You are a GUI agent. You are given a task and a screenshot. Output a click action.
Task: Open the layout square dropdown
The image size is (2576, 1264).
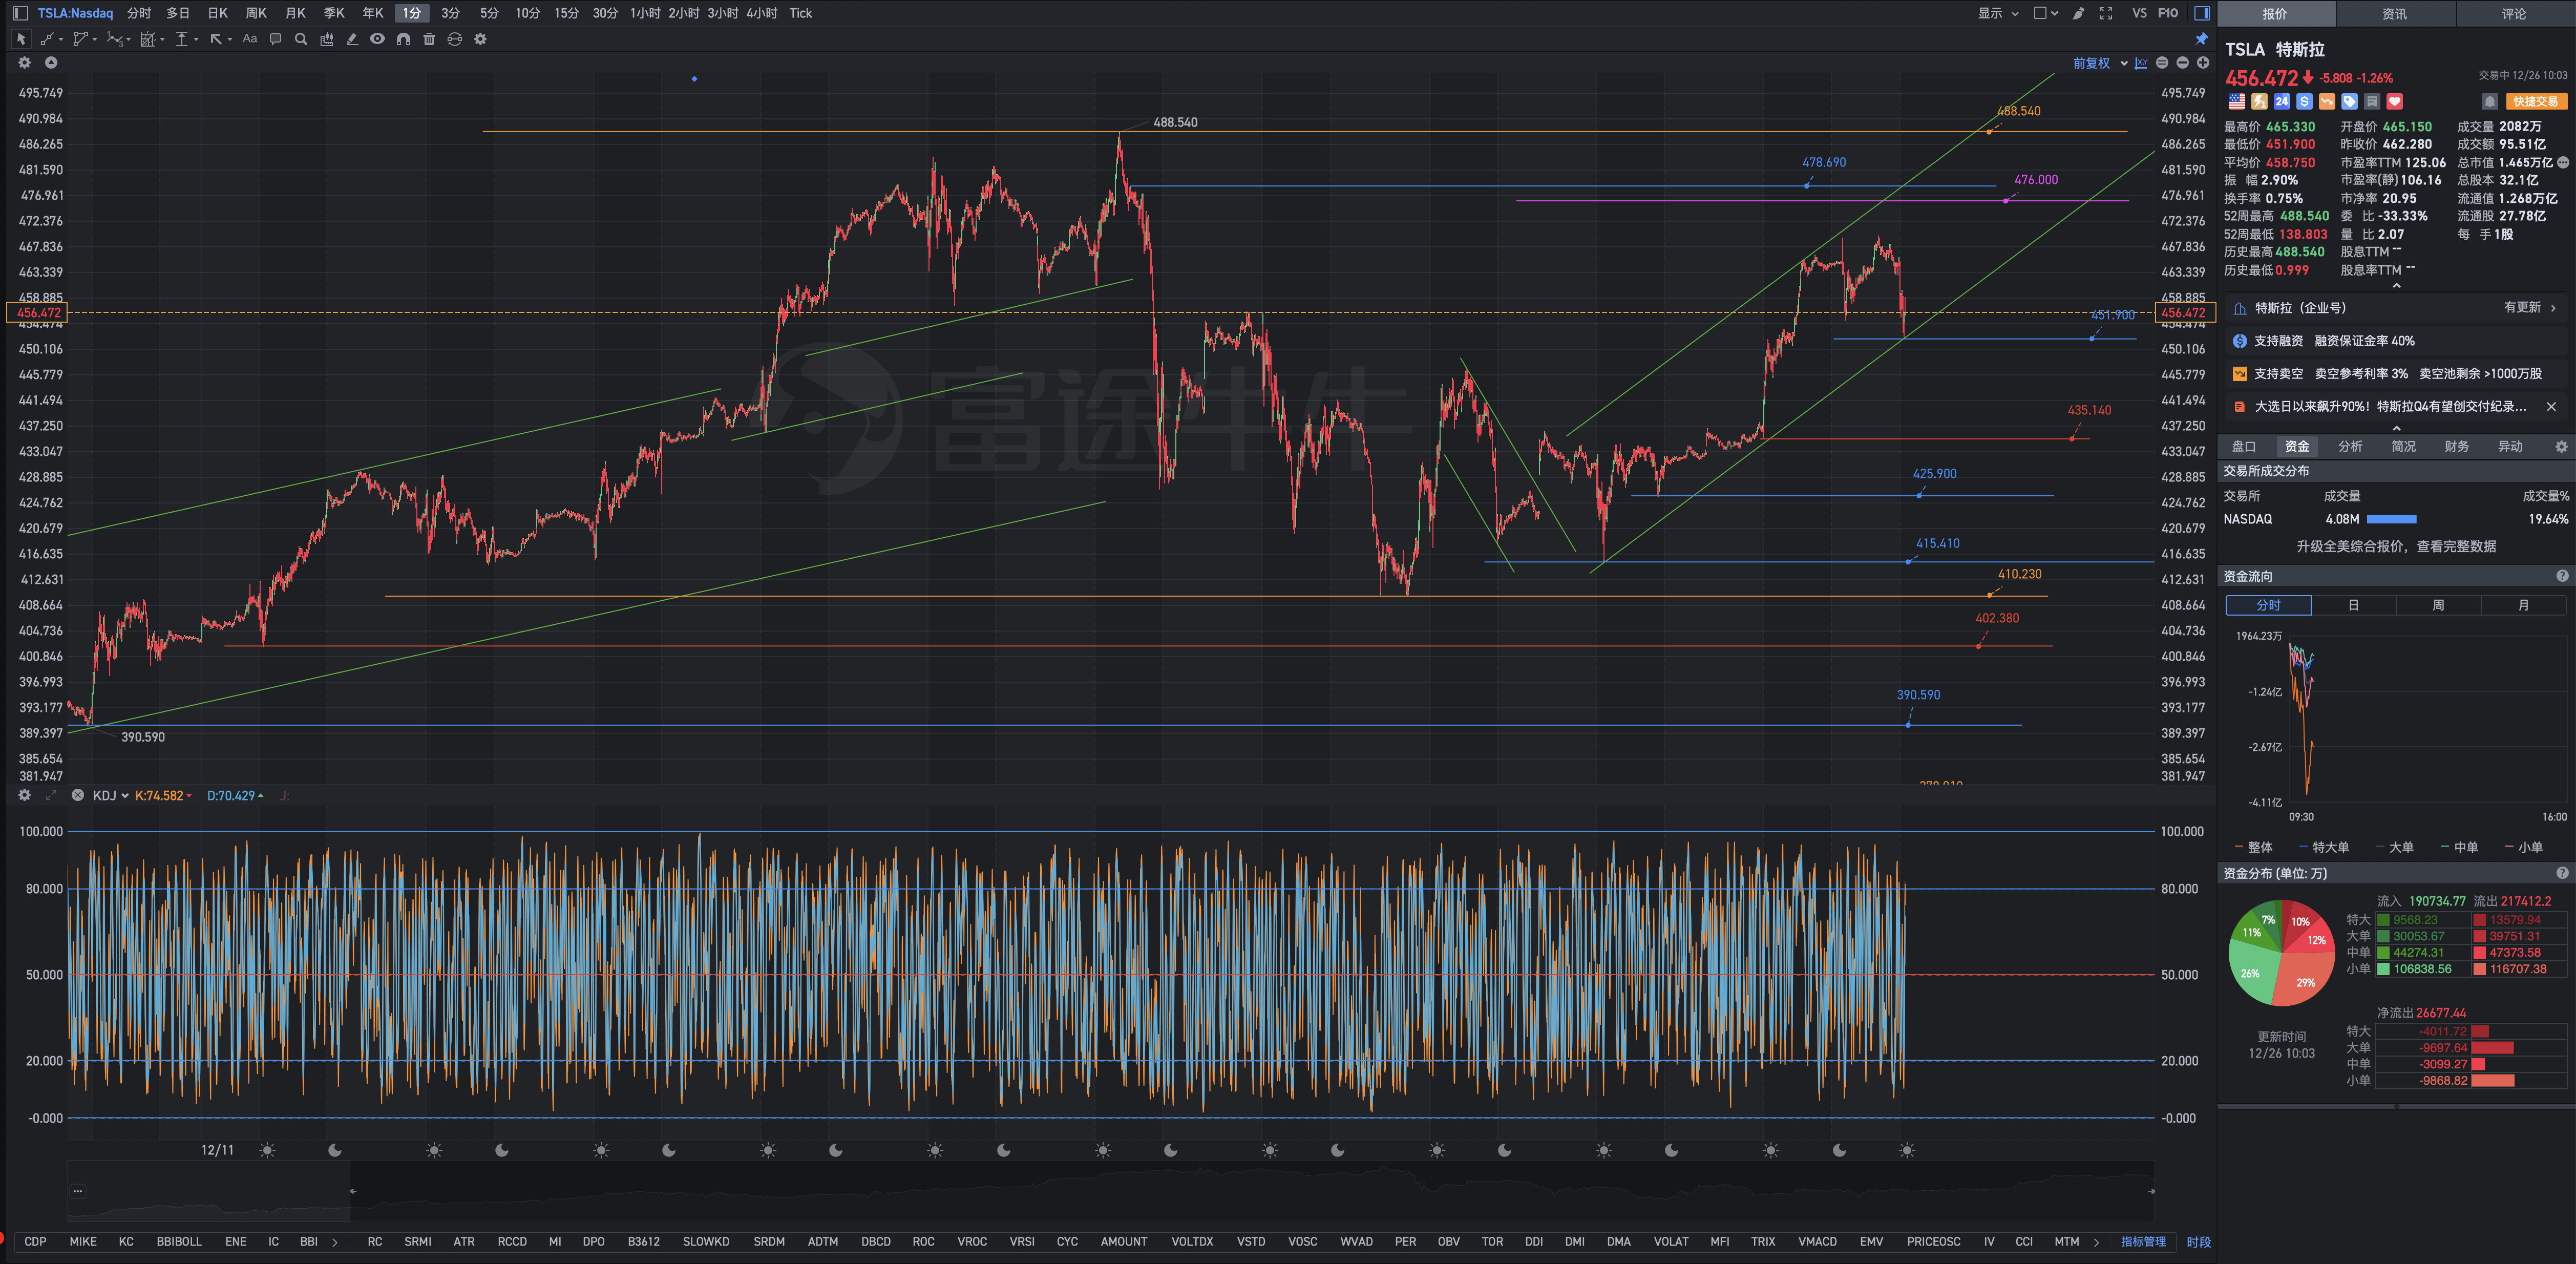click(2046, 13)
